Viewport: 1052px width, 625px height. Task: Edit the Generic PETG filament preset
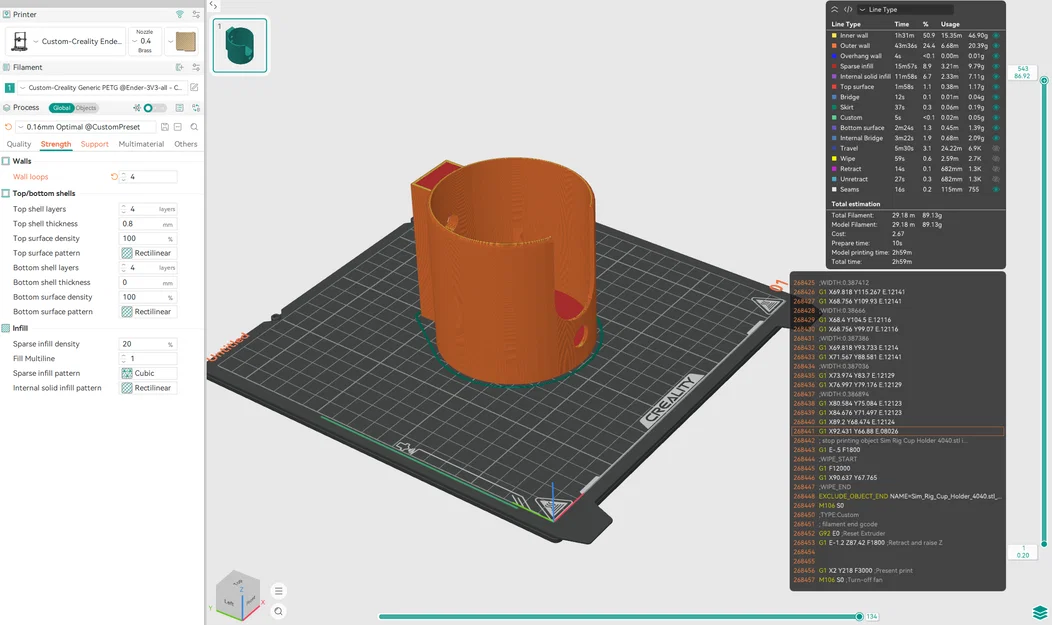(194, 87)
